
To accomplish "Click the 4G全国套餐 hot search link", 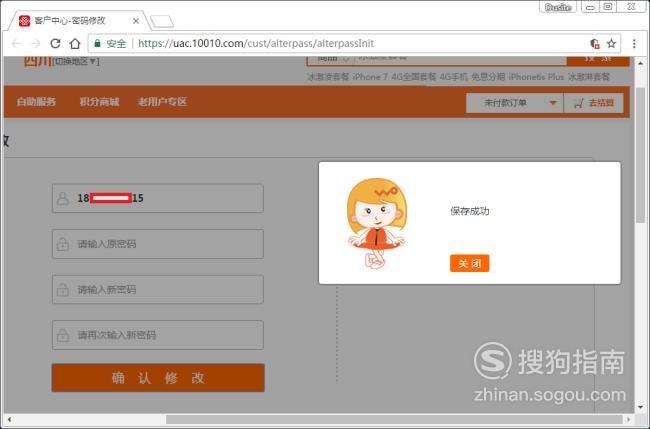I will pos(414,77).
